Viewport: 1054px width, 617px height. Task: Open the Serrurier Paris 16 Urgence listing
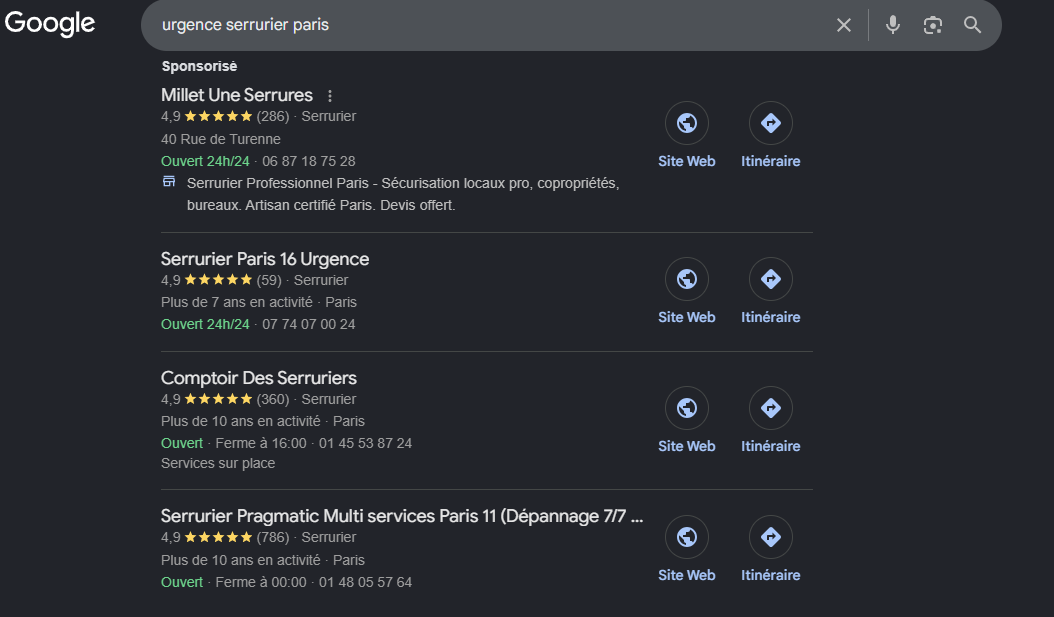pyautogui.click(x=265, y=259)
